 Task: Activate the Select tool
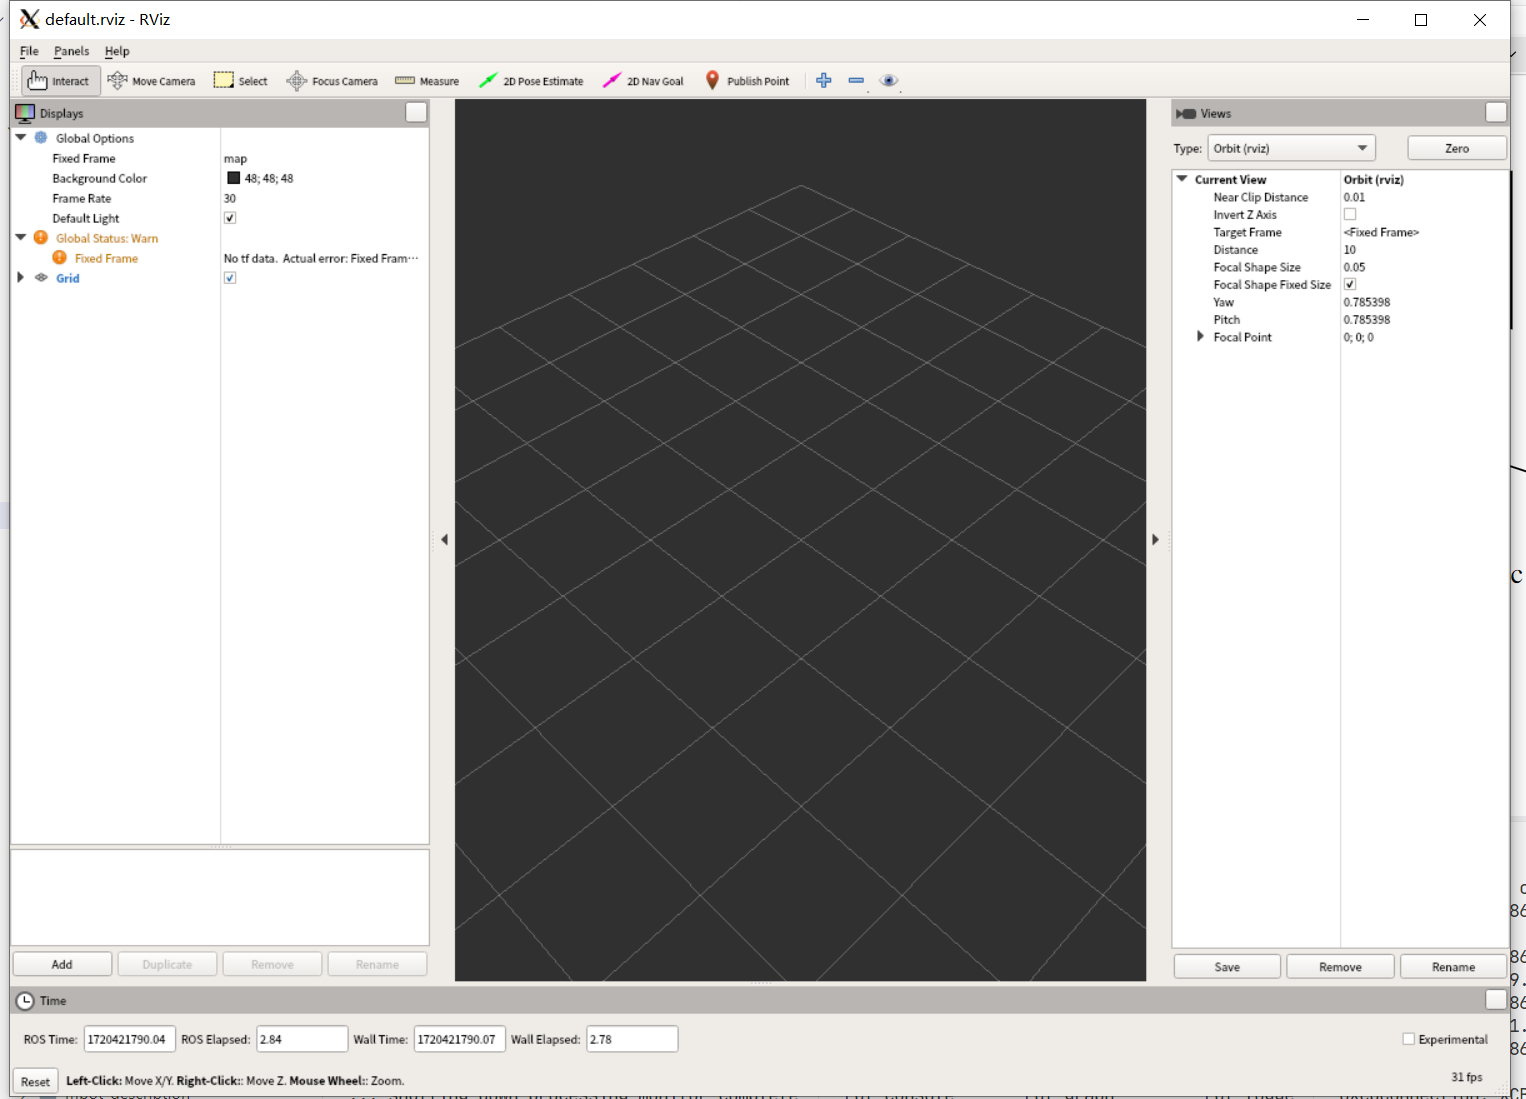pos(241,81)
